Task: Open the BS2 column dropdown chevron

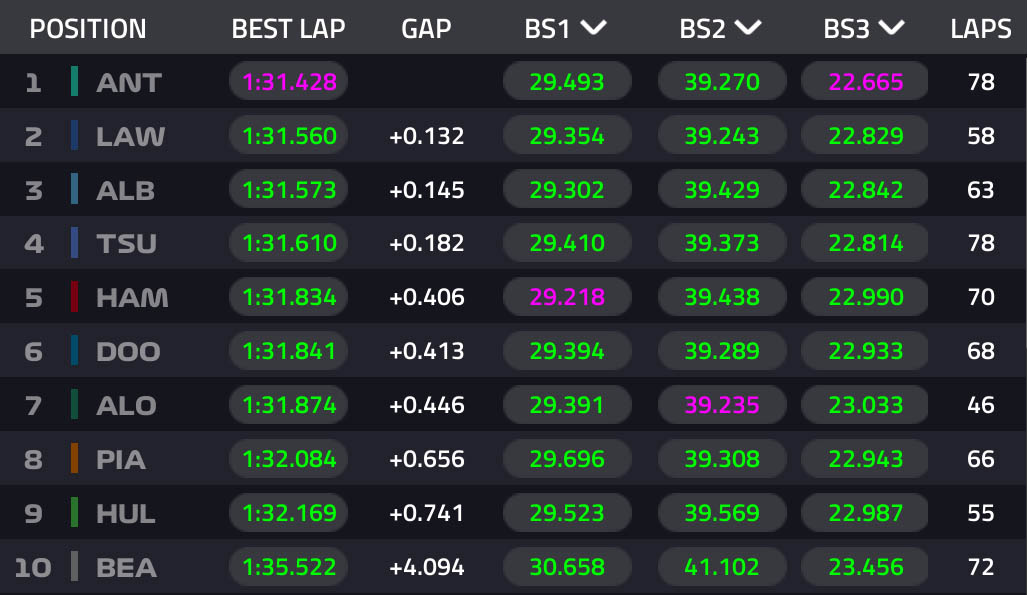Action: click(x=748, y=28)
